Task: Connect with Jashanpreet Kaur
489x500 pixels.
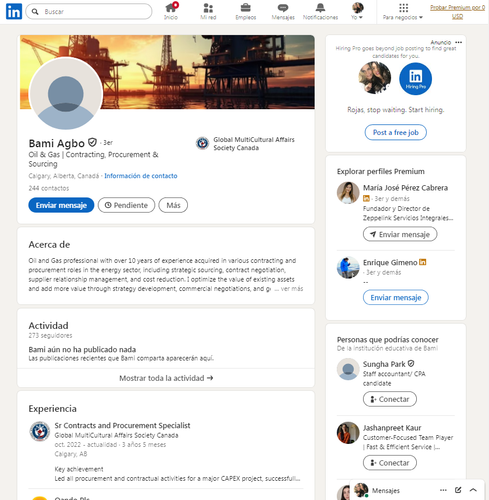Action: tap(390, 463)
